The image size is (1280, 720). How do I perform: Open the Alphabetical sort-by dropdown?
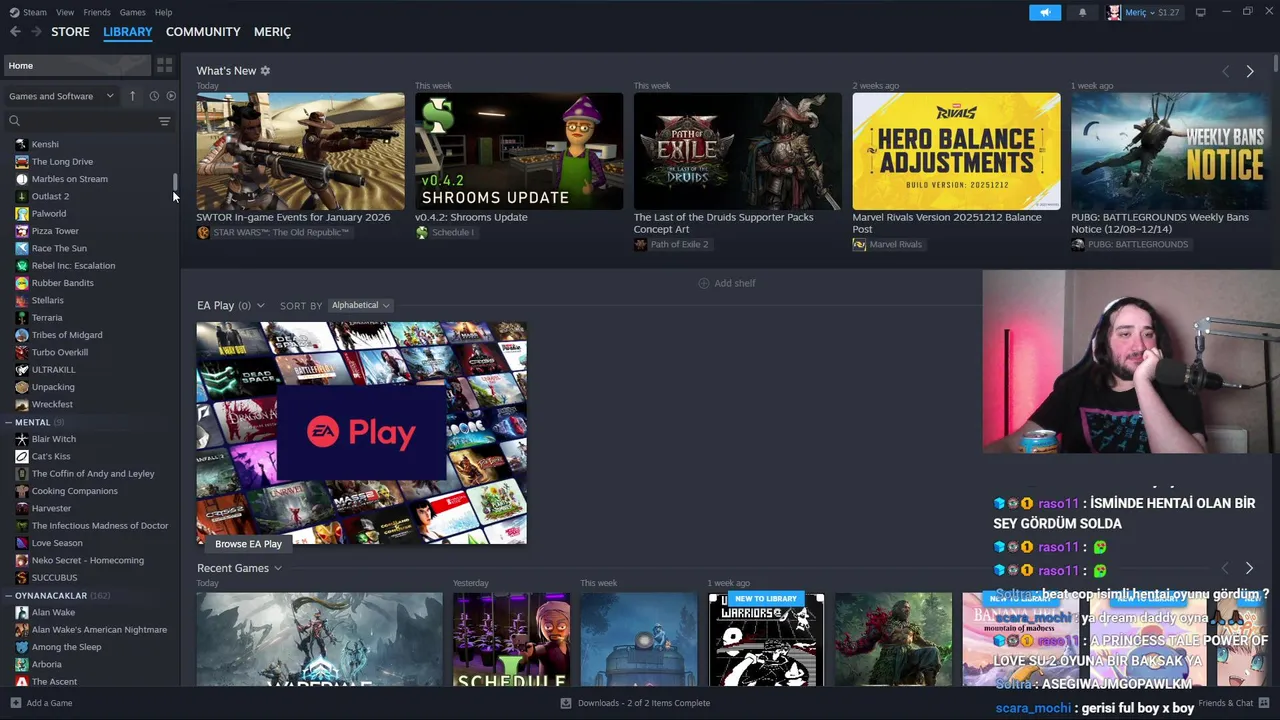click(x=360, y=305)
